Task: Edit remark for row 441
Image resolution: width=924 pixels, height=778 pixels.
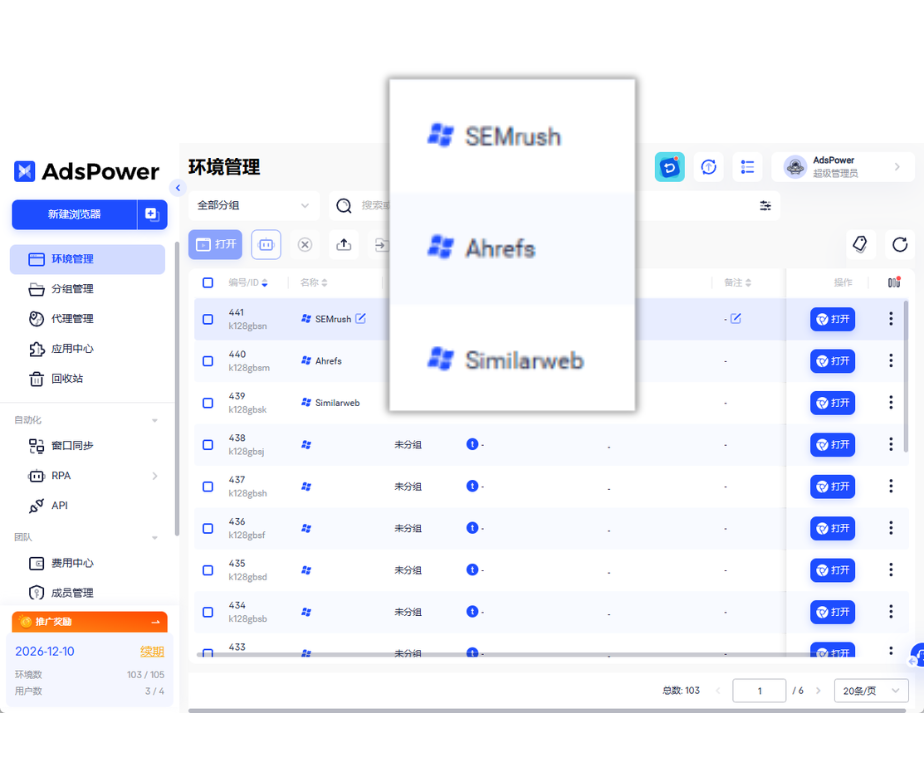Action: (x=735, y=319)
